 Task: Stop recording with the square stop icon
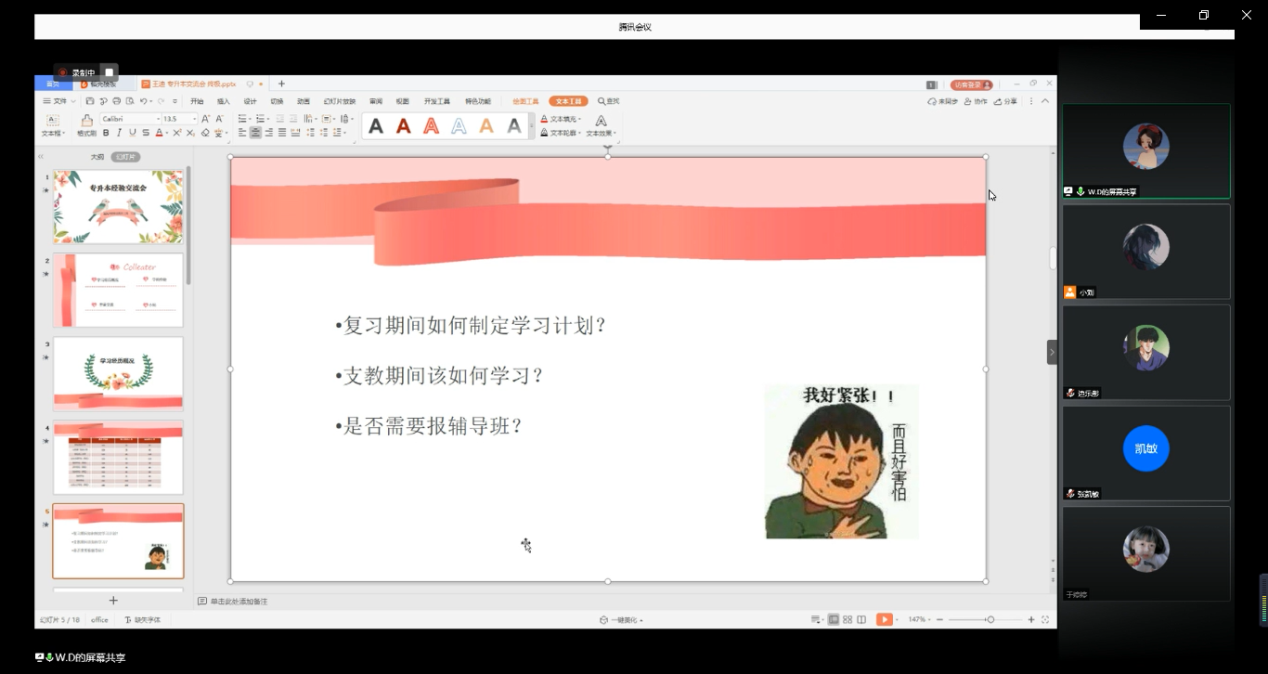coord(109,73)
